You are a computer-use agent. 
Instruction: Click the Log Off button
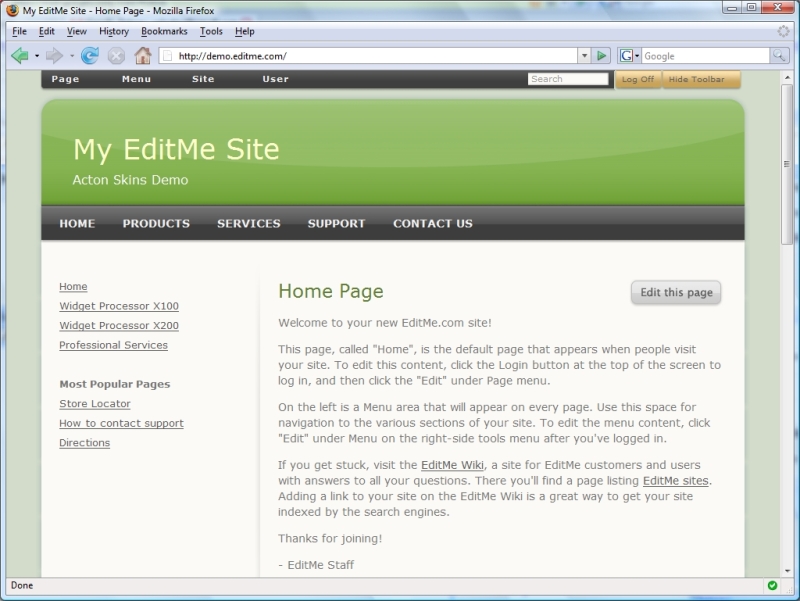tap(638, 80)
